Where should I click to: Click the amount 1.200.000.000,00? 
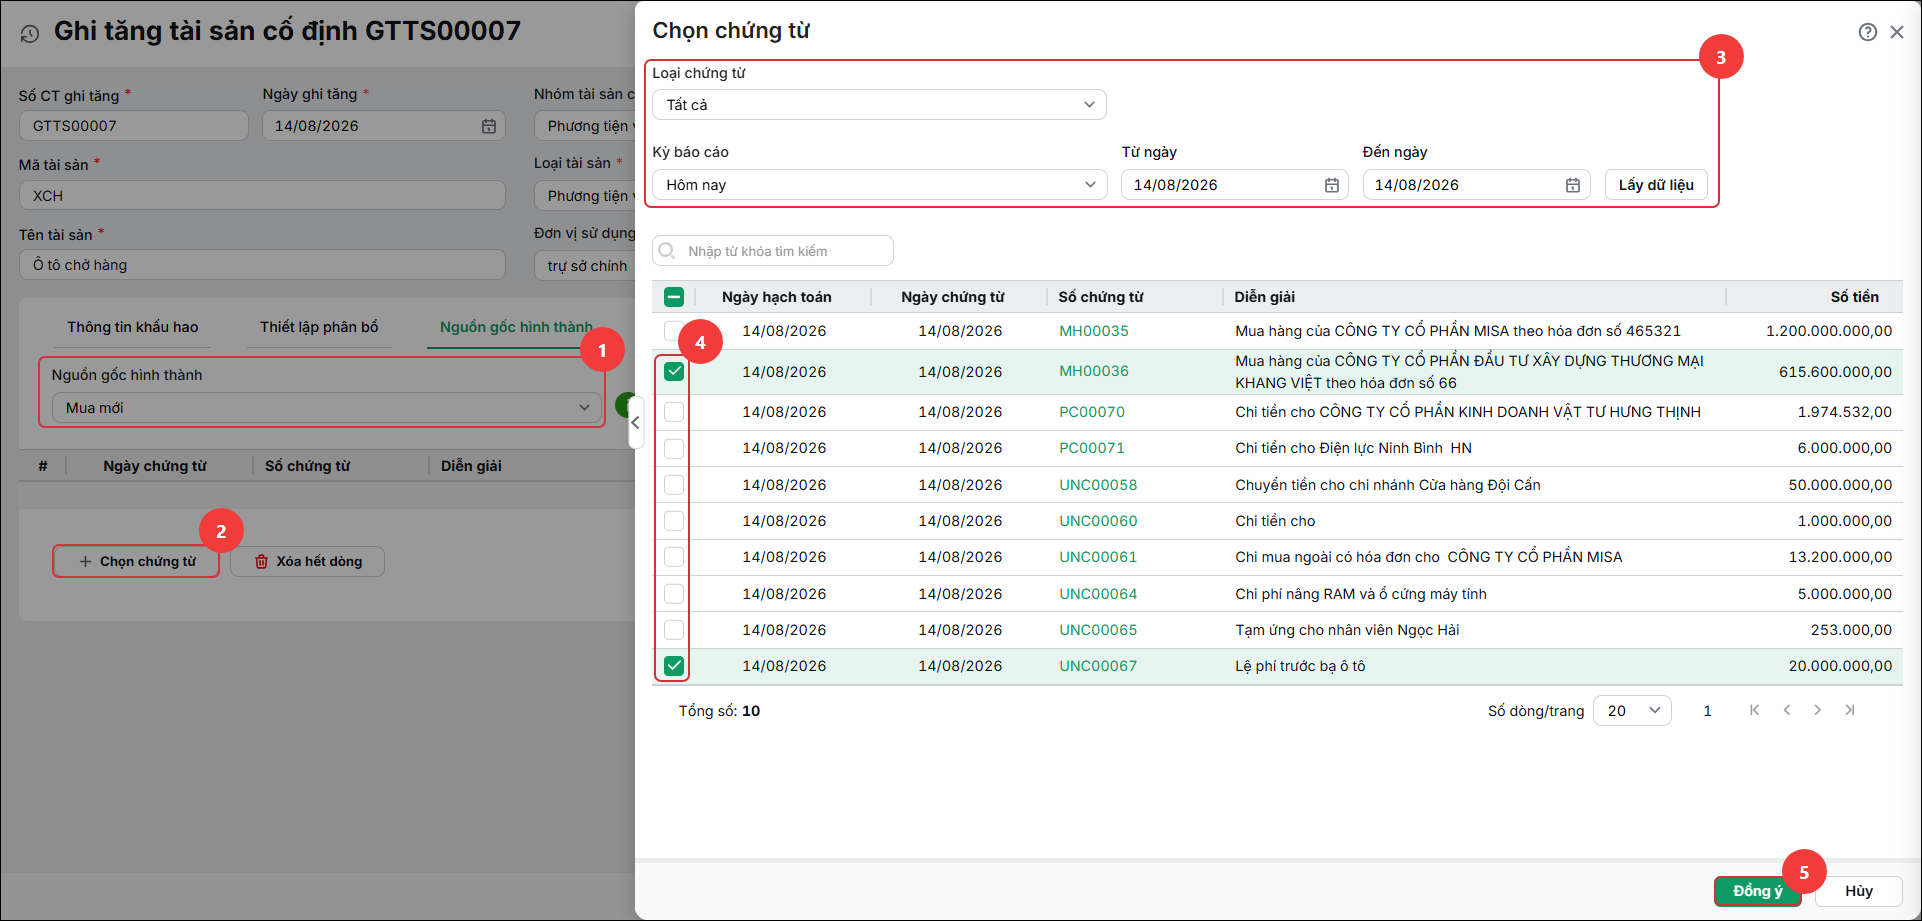1829,331
